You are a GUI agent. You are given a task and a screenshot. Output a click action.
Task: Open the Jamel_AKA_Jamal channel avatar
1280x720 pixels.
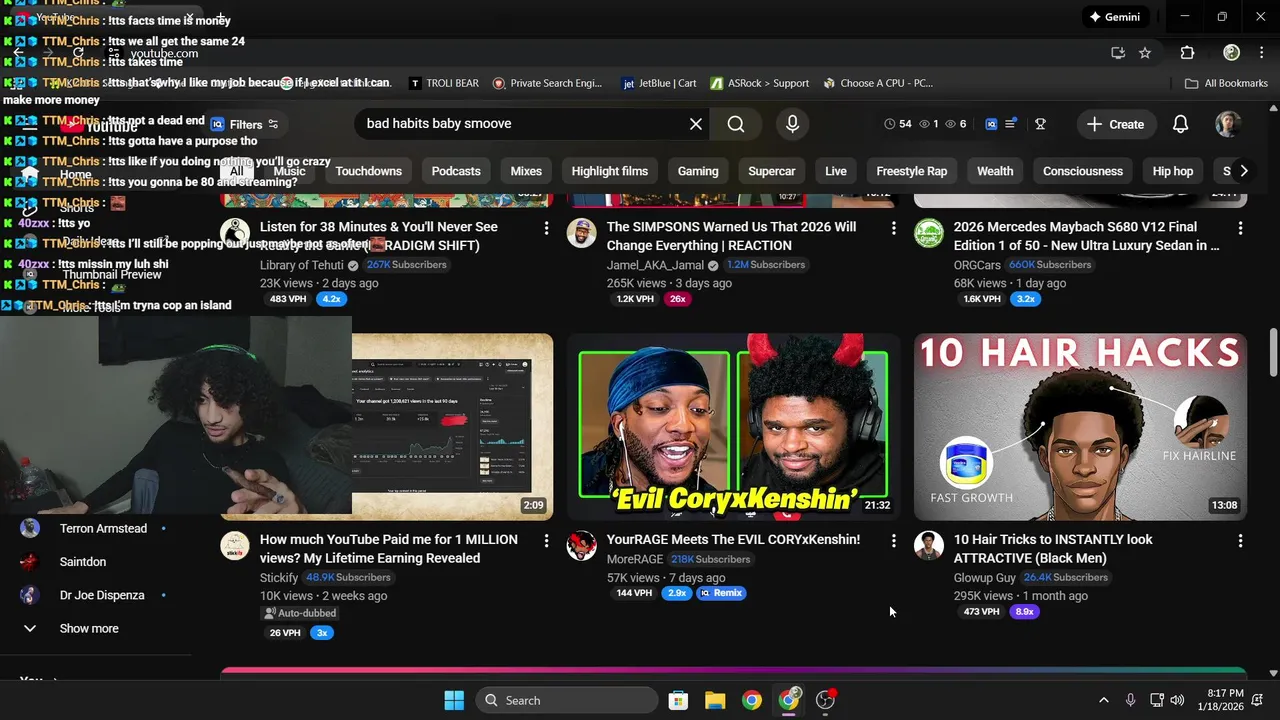(582, 233)
